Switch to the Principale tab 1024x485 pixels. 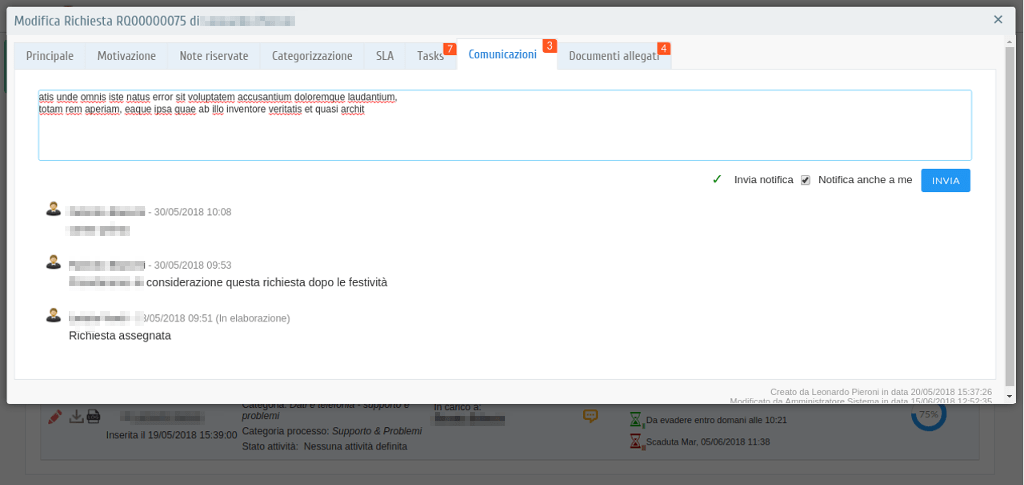[x=49, y=56]
